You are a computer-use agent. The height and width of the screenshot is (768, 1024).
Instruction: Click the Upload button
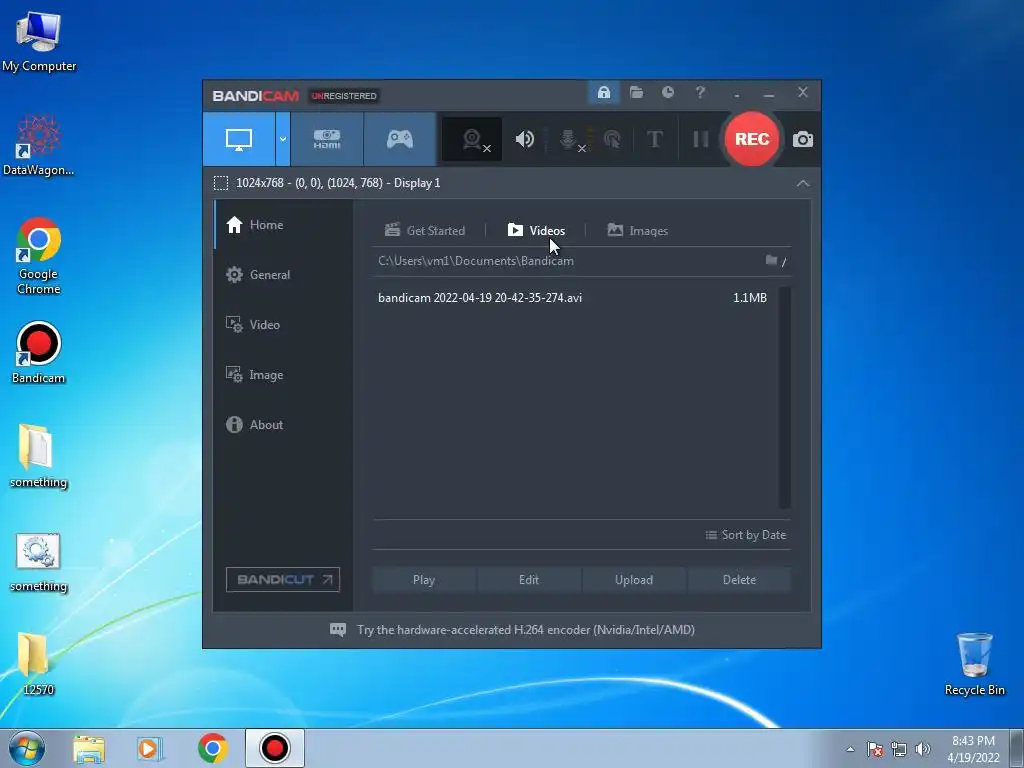[633, 580]
